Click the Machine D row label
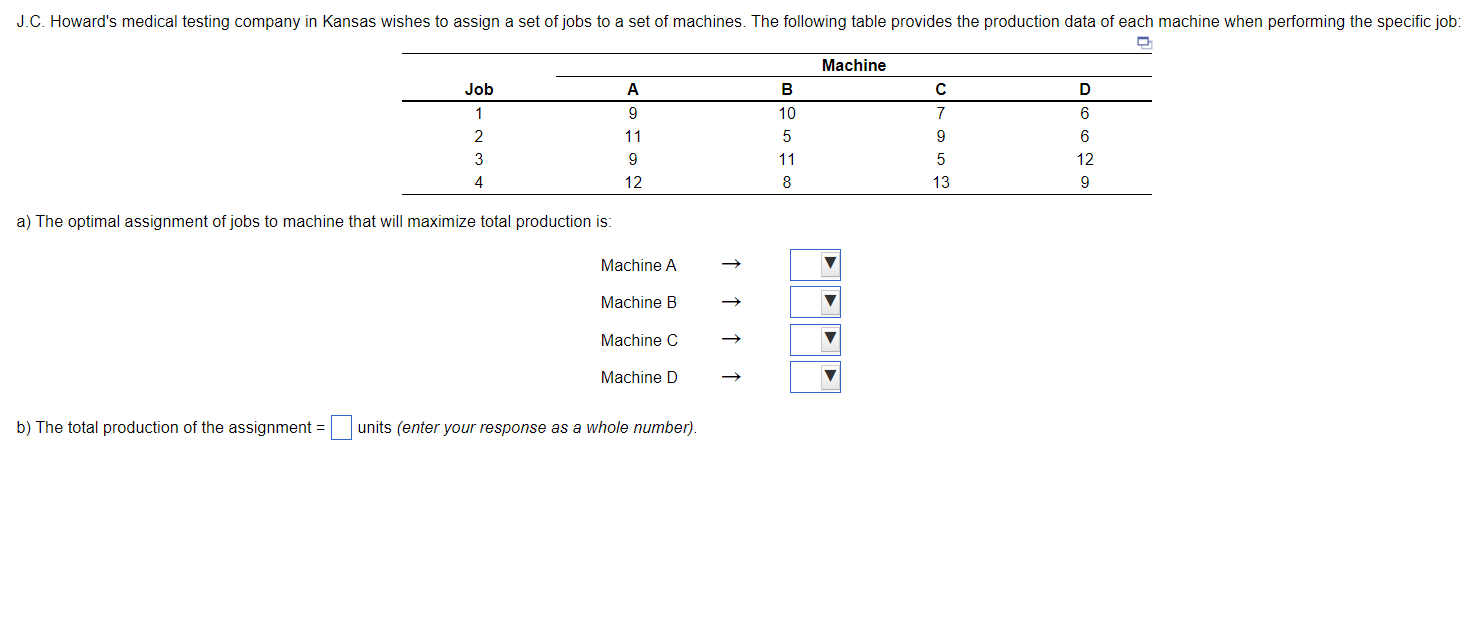 [x=639, y=377]
